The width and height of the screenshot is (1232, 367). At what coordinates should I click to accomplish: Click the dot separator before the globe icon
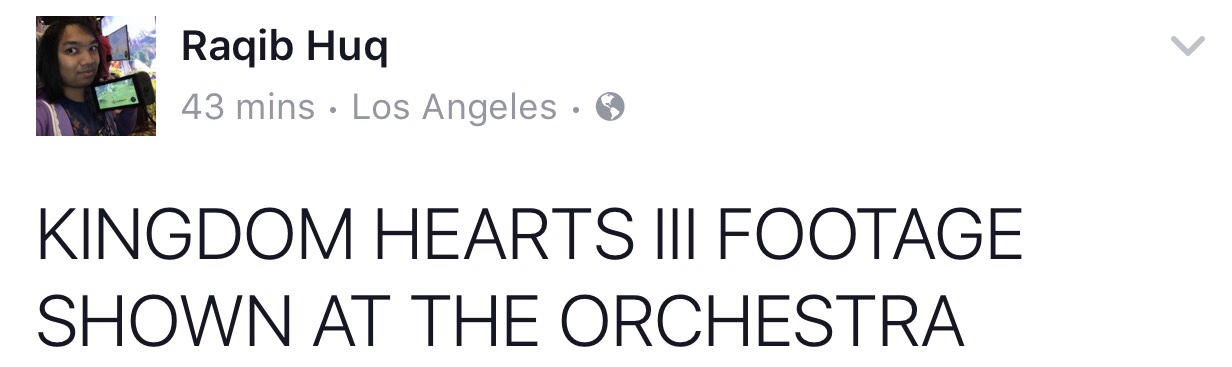tap(576, 107)
